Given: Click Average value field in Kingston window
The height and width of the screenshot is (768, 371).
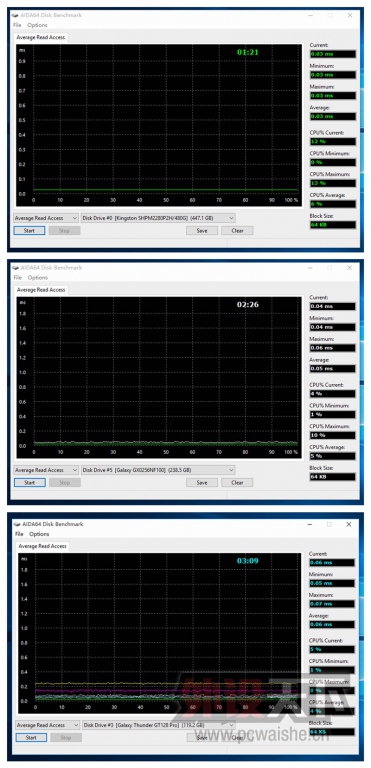Looking at the screenshot, I should (x=333, y=117).
